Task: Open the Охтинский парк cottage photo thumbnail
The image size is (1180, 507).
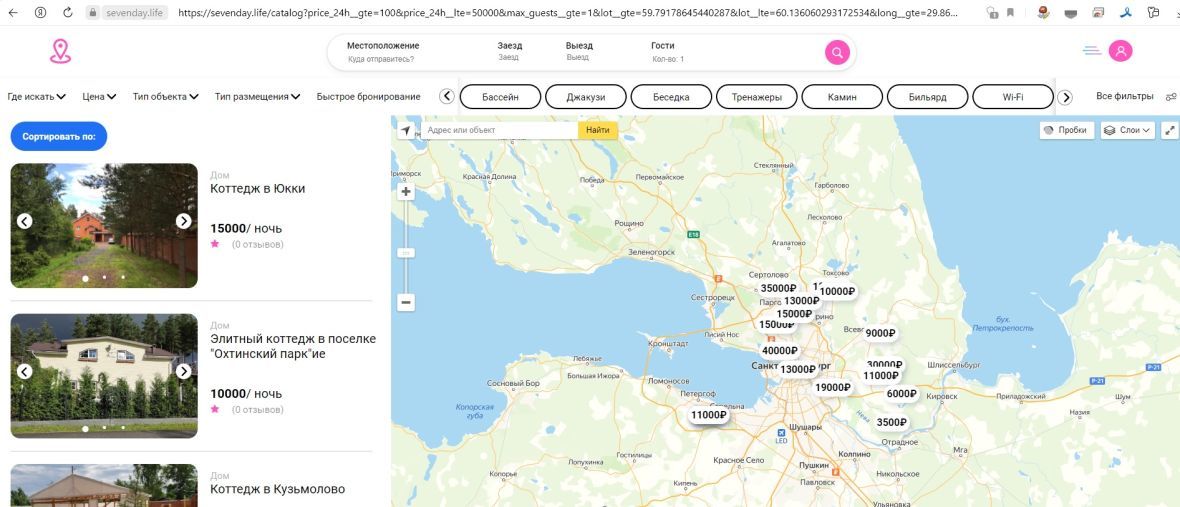Action: click(104, 376)
